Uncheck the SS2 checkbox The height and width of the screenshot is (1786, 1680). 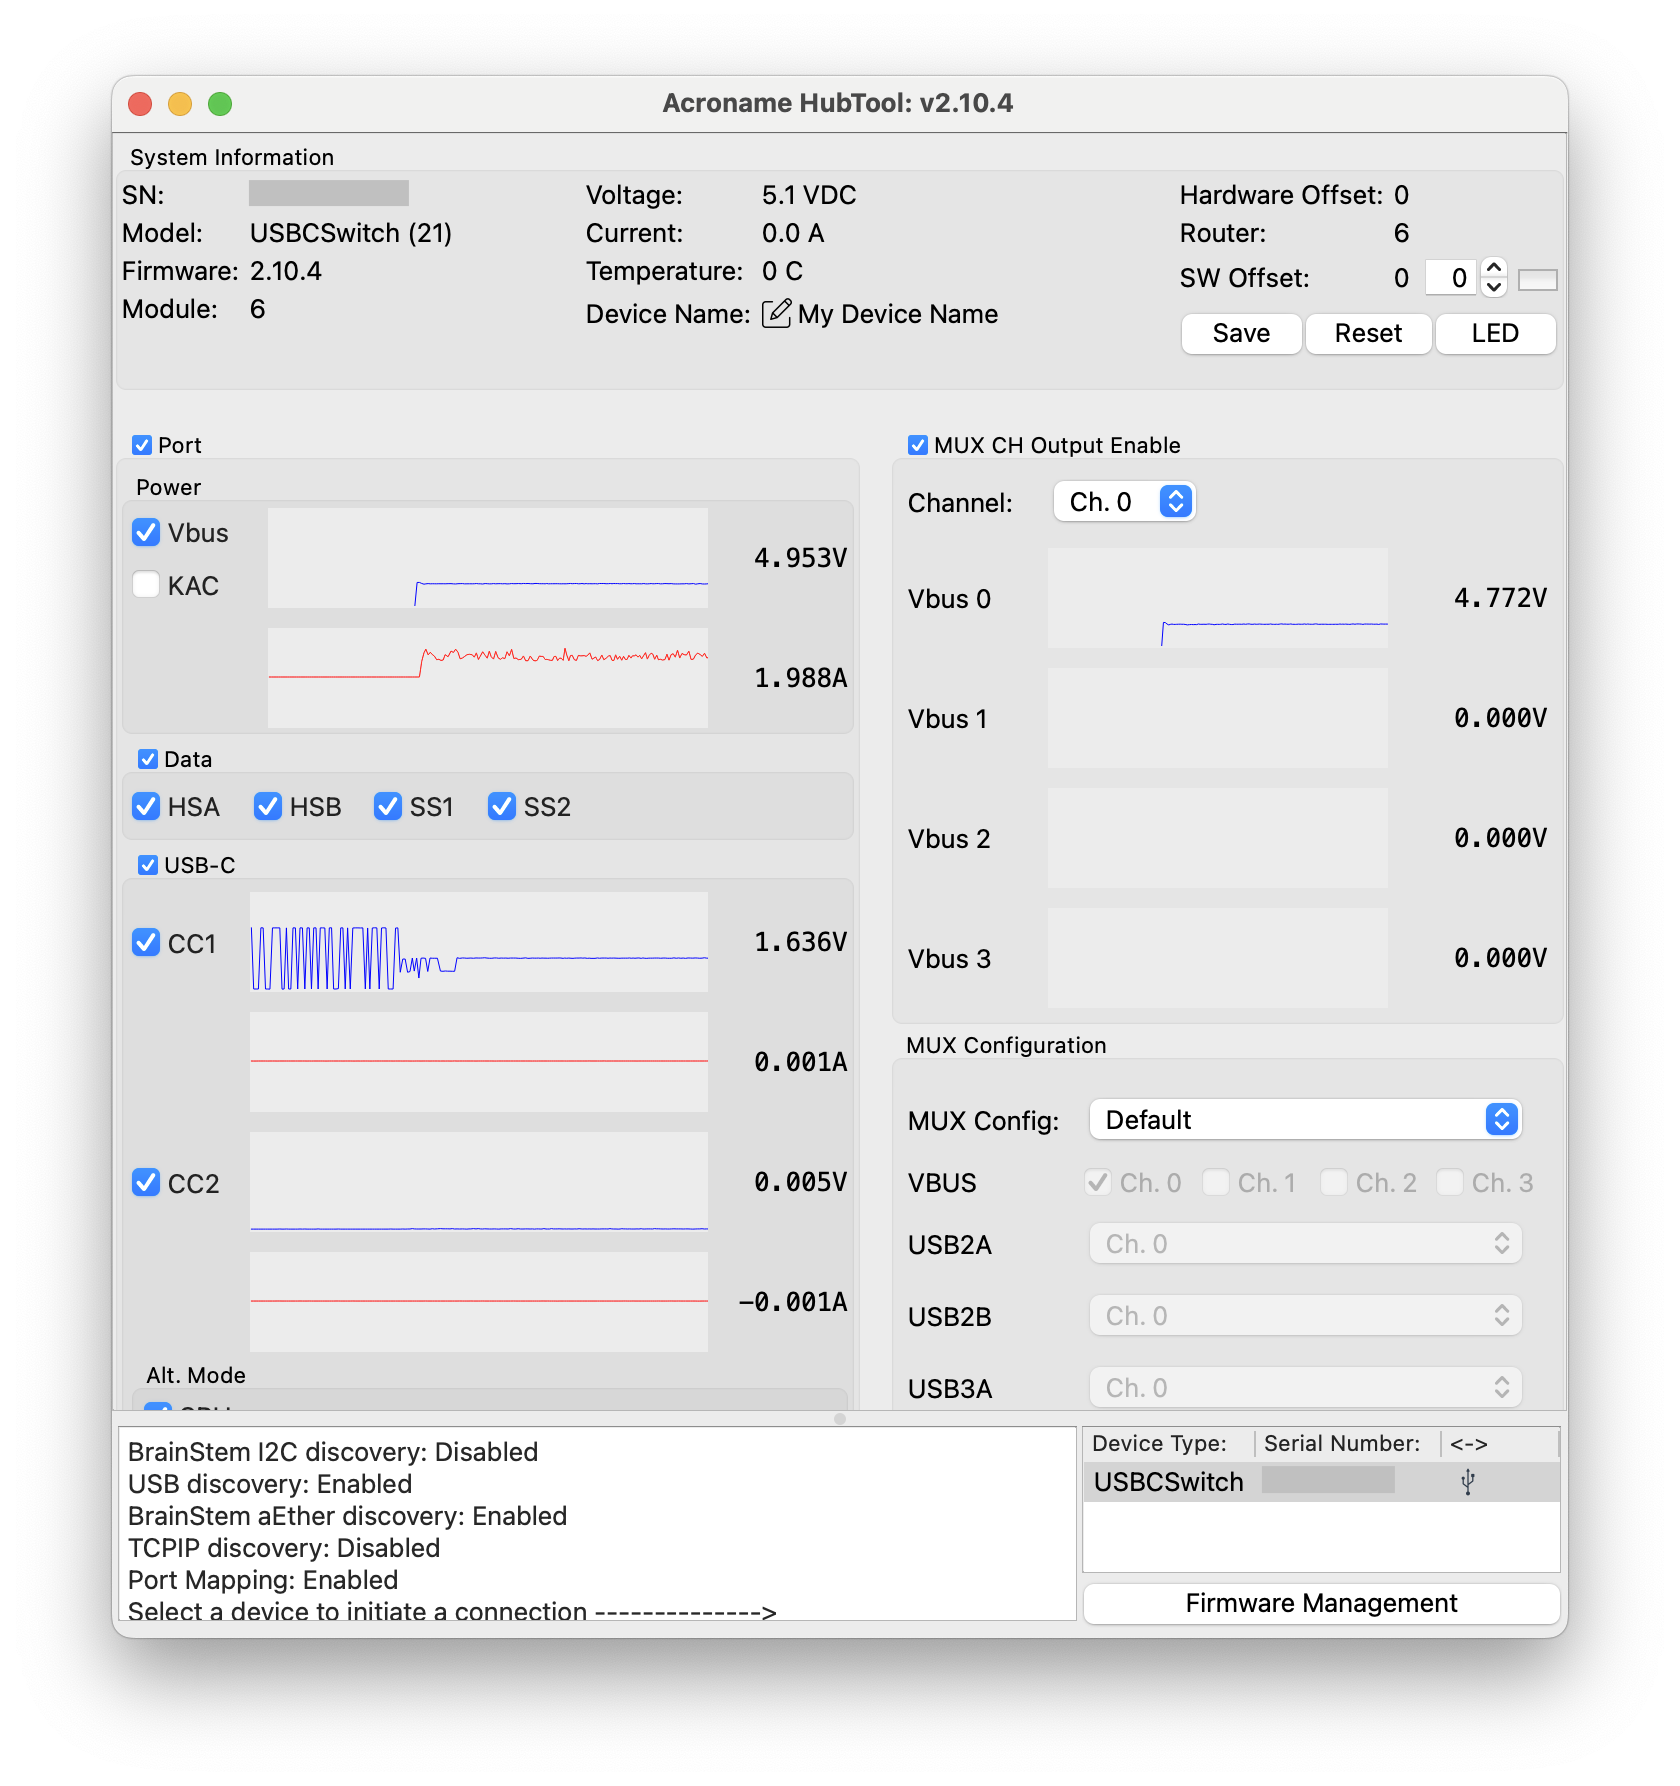[x=502, y=806]
